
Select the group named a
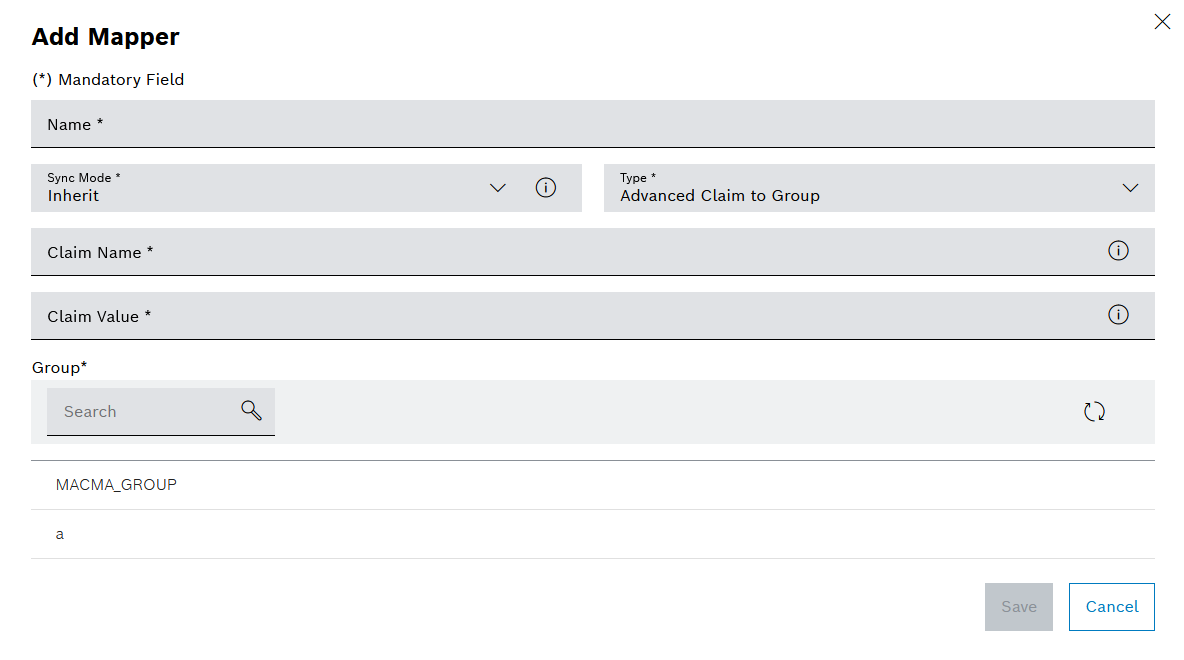59,533
